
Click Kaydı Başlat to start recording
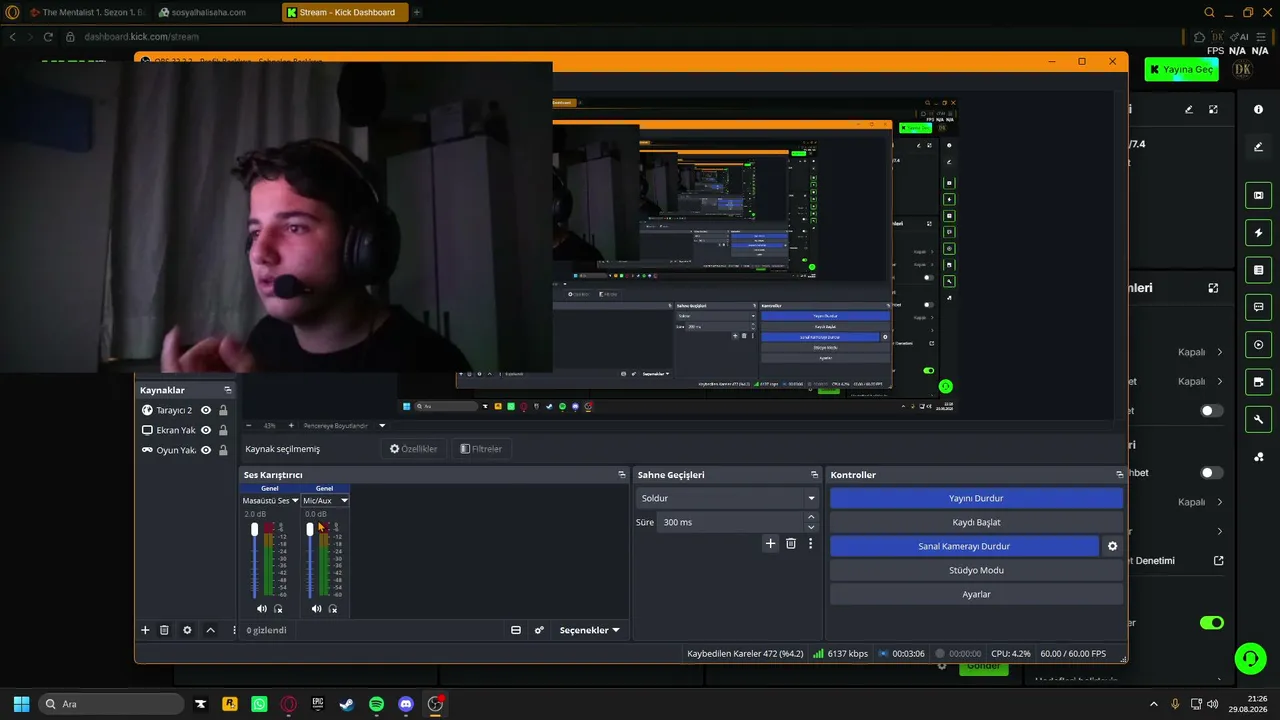(x=976, y=522)
